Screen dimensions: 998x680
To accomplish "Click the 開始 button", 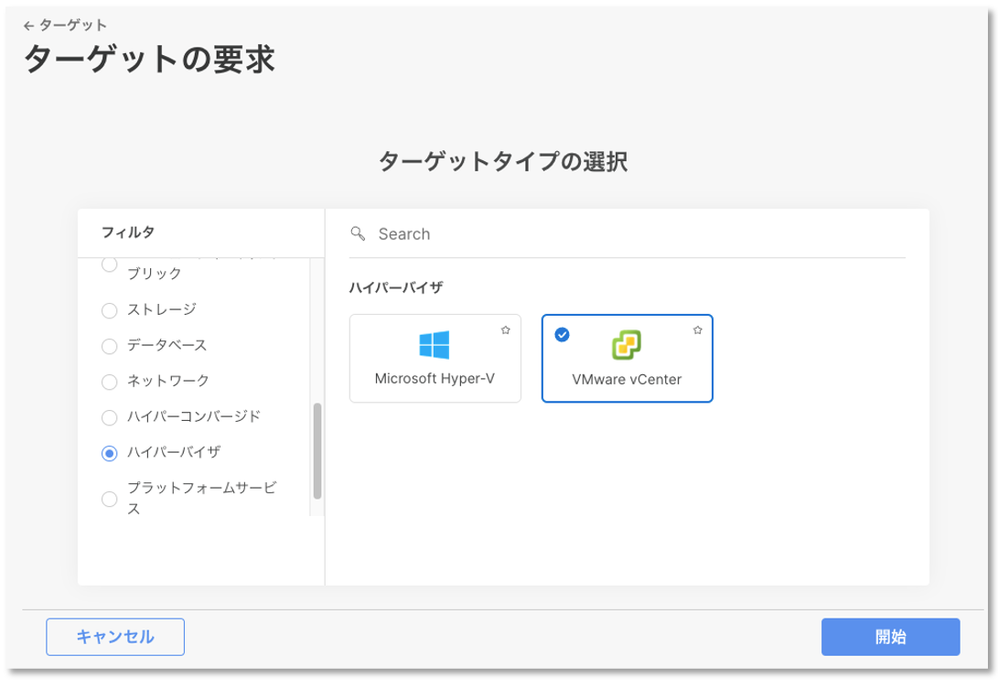I will coord(890,637).
